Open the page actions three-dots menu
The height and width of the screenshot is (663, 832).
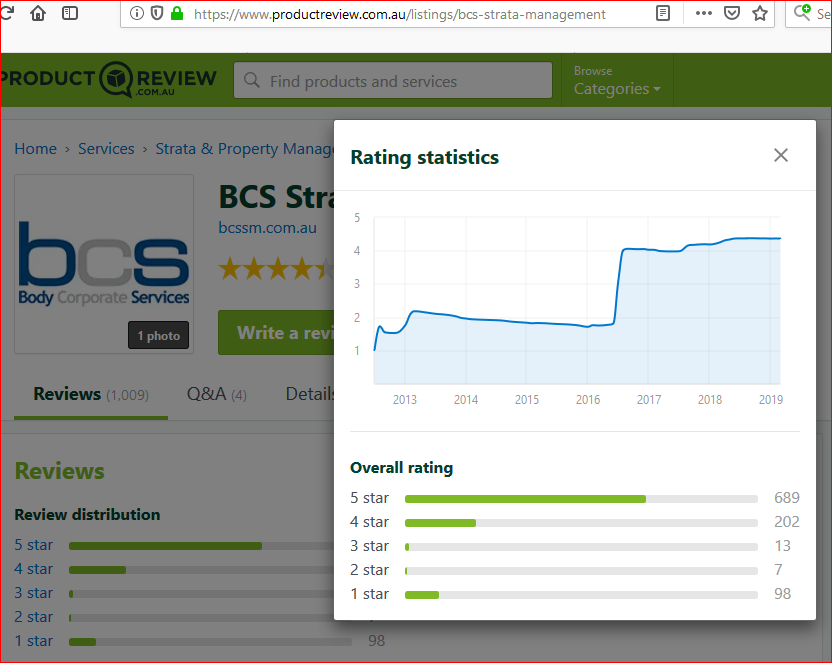pyautogui.click(x=703, y=14)
